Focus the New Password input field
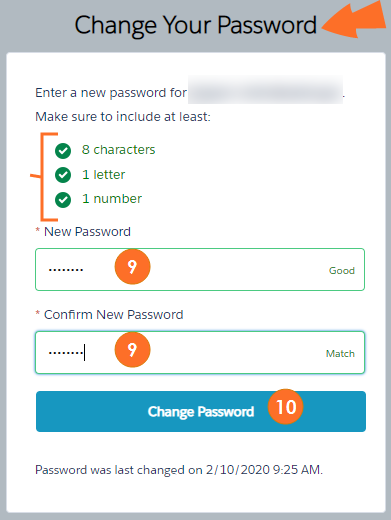Image resolution: width=391 pixels, height=520 pixels. pyautogui.click(x=200, y=269)
